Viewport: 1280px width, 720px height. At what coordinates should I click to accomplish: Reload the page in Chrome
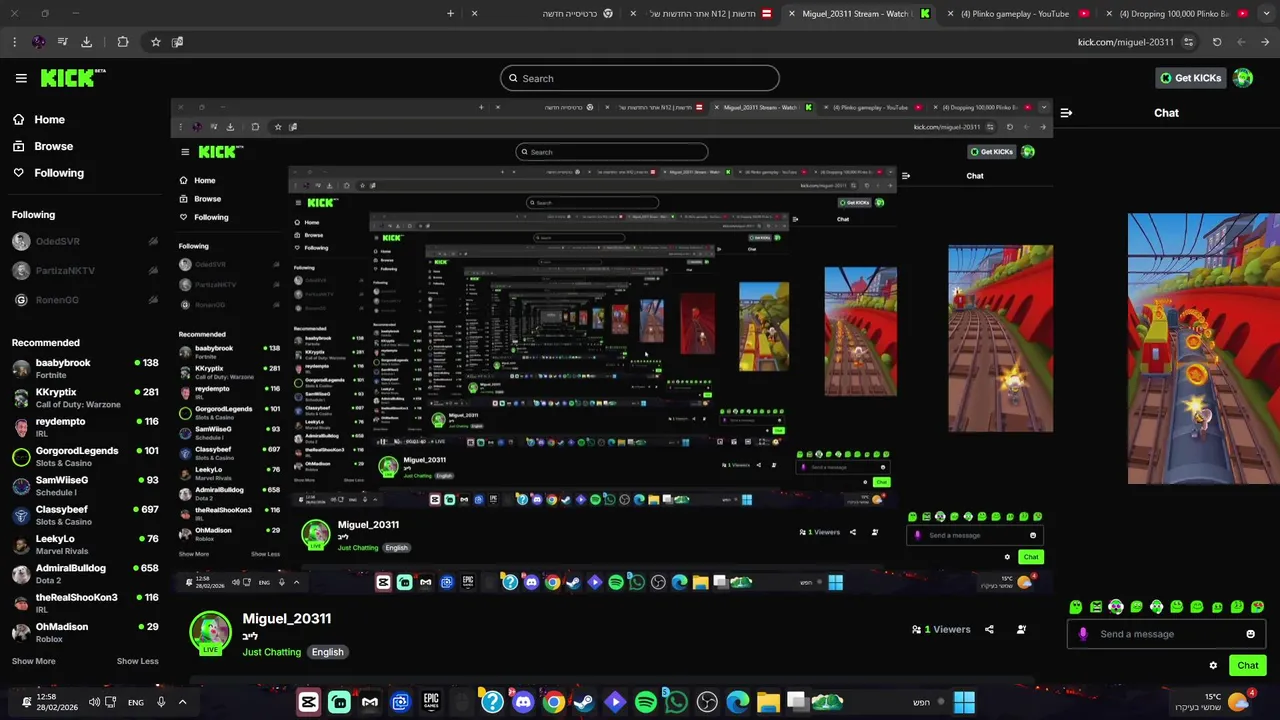[x=1217, y=42]
